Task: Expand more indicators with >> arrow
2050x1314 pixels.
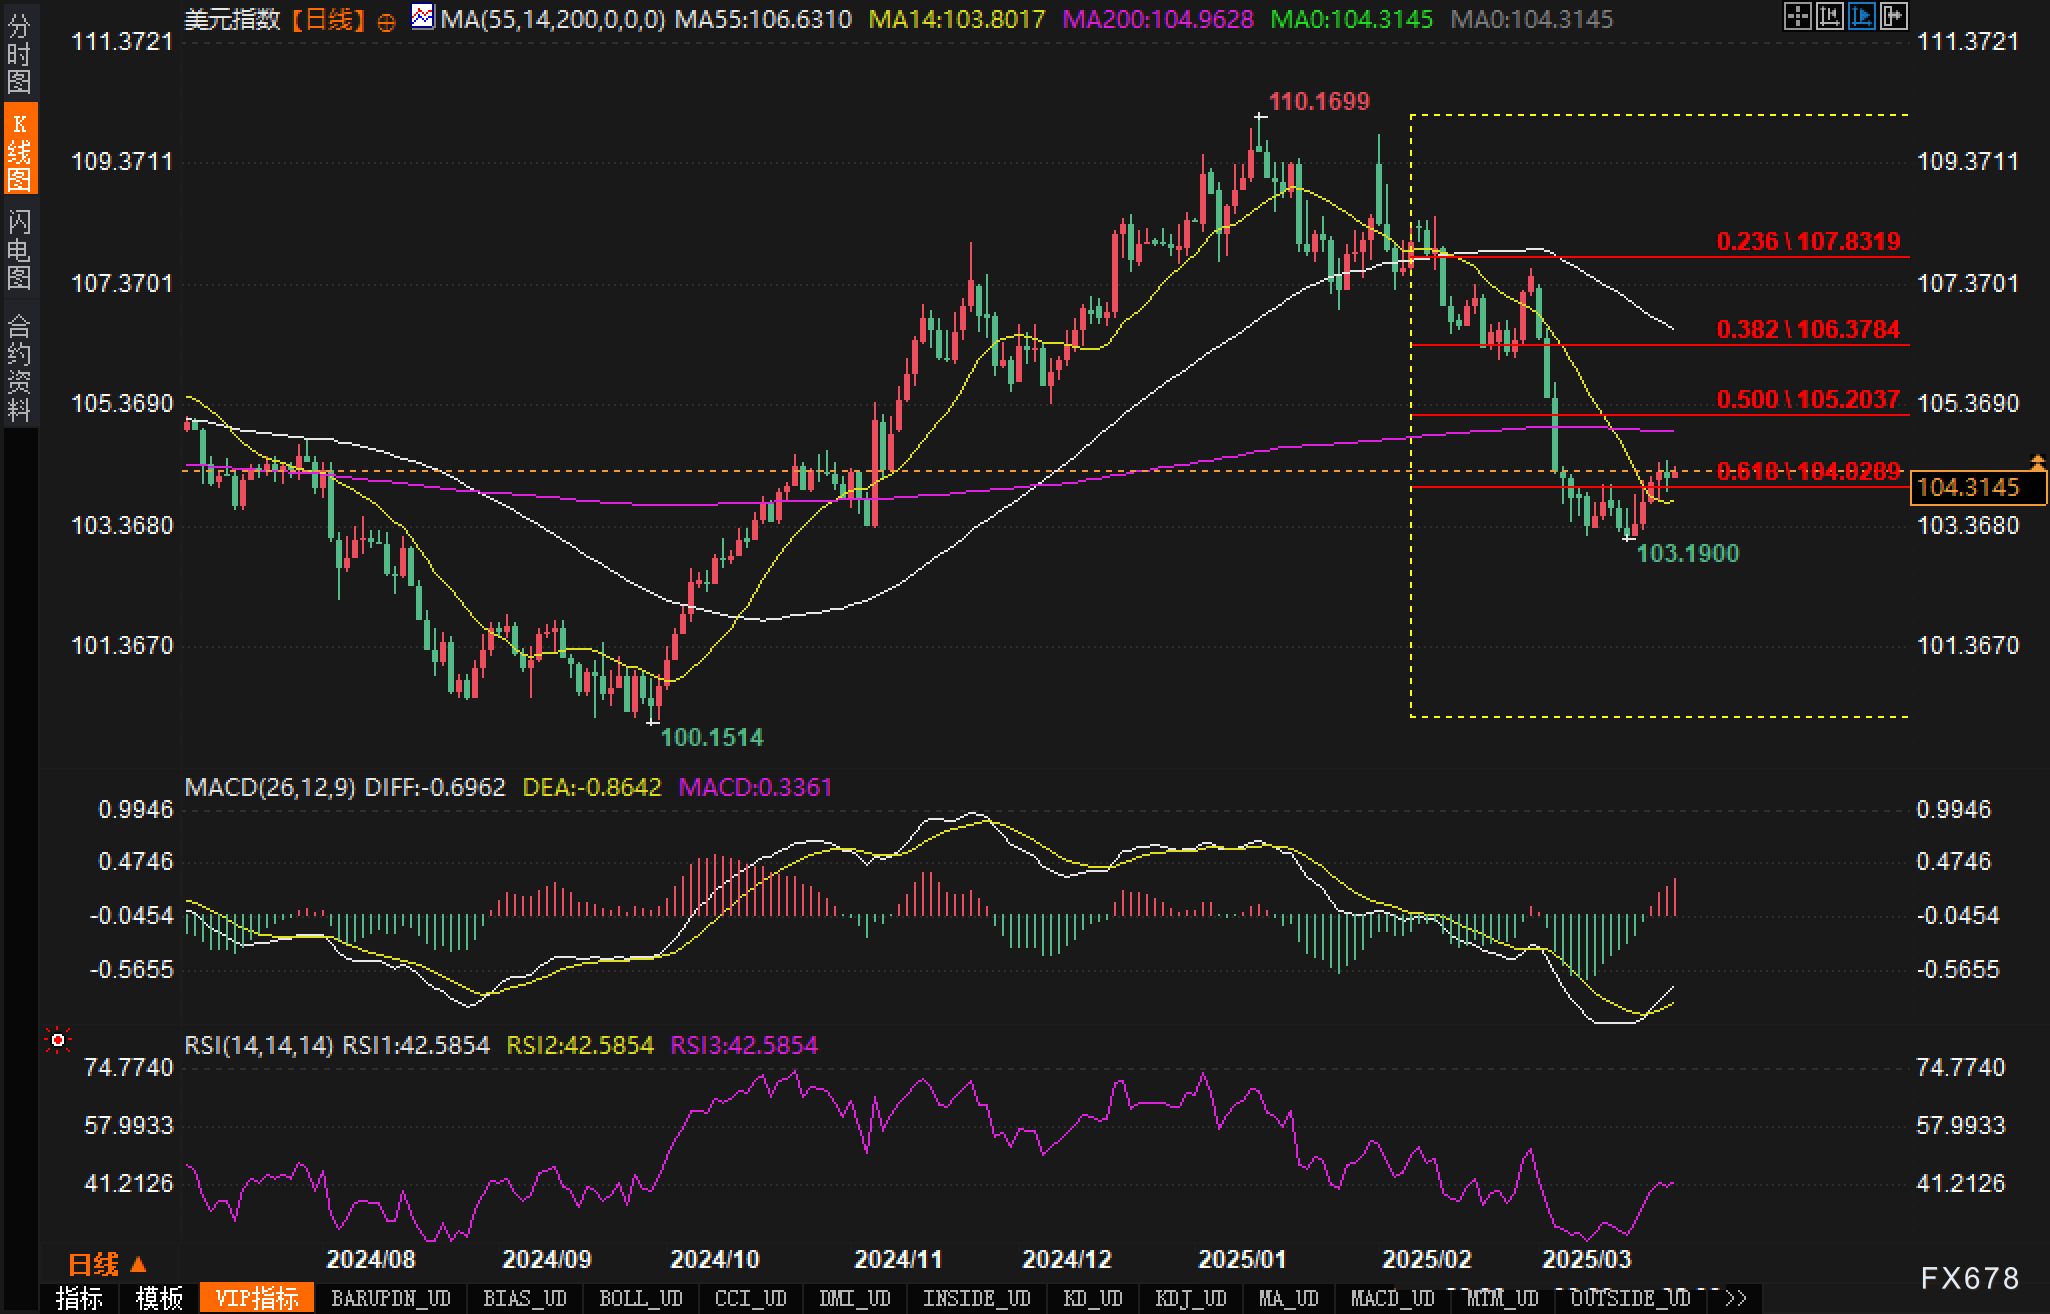Action: [x=1736, y=1298]
